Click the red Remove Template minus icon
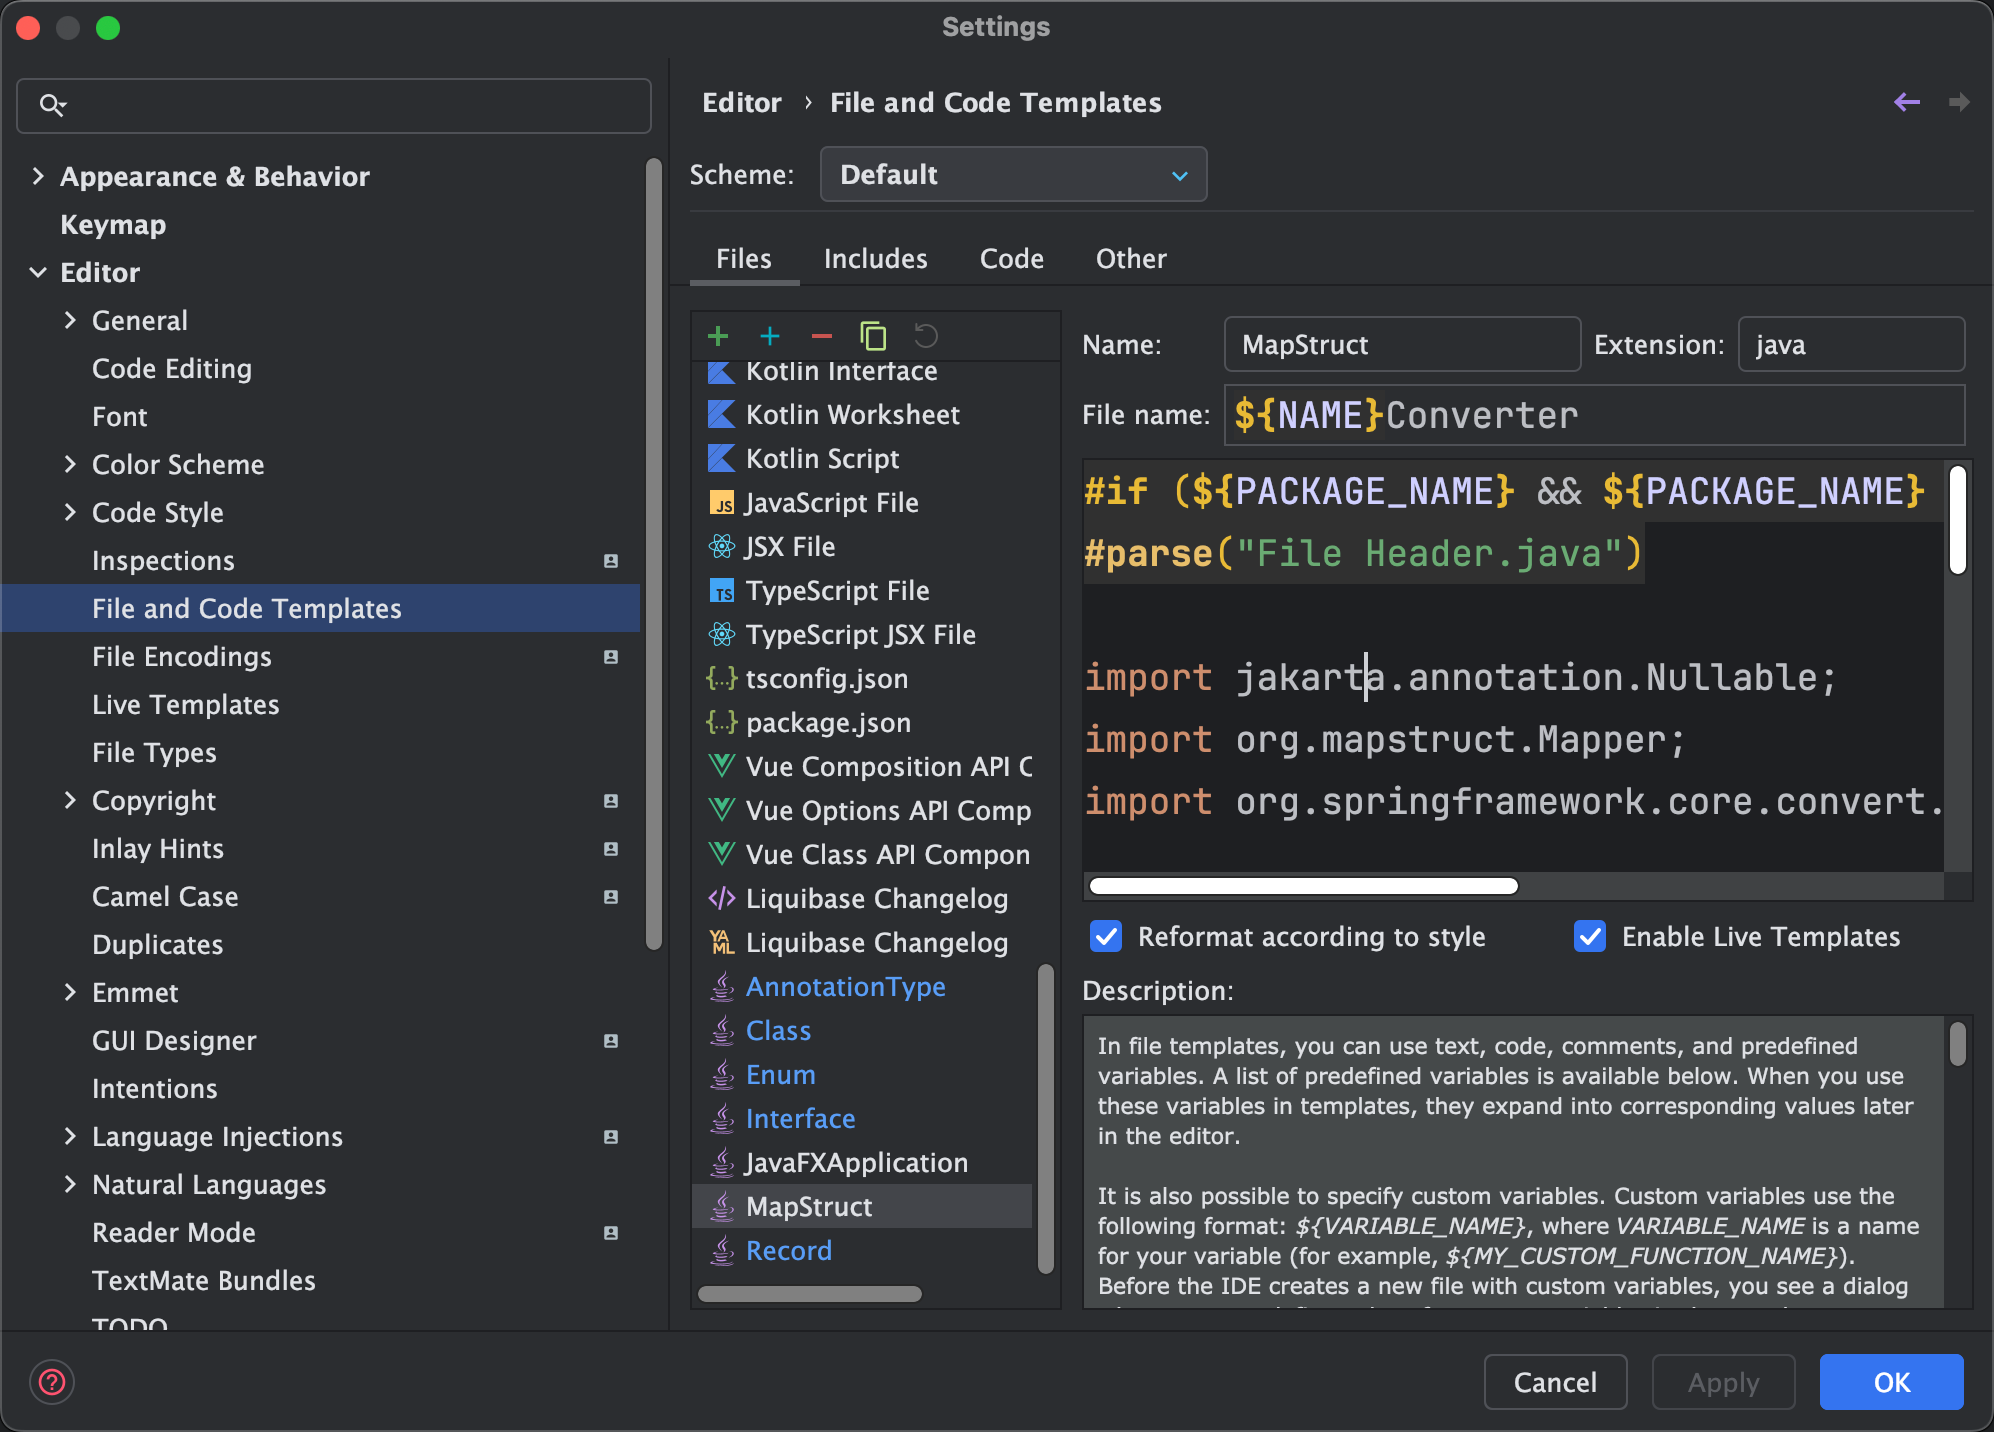 coord(822,336)
